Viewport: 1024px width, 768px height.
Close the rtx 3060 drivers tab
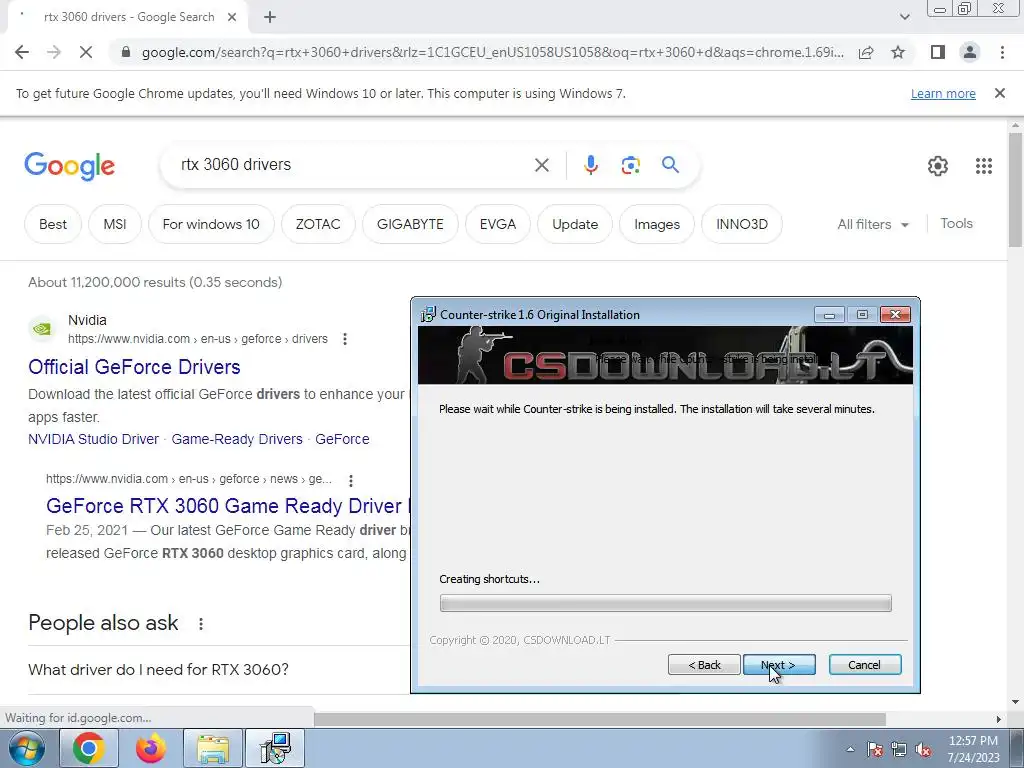pyautogui.click(x=232, y=17)
